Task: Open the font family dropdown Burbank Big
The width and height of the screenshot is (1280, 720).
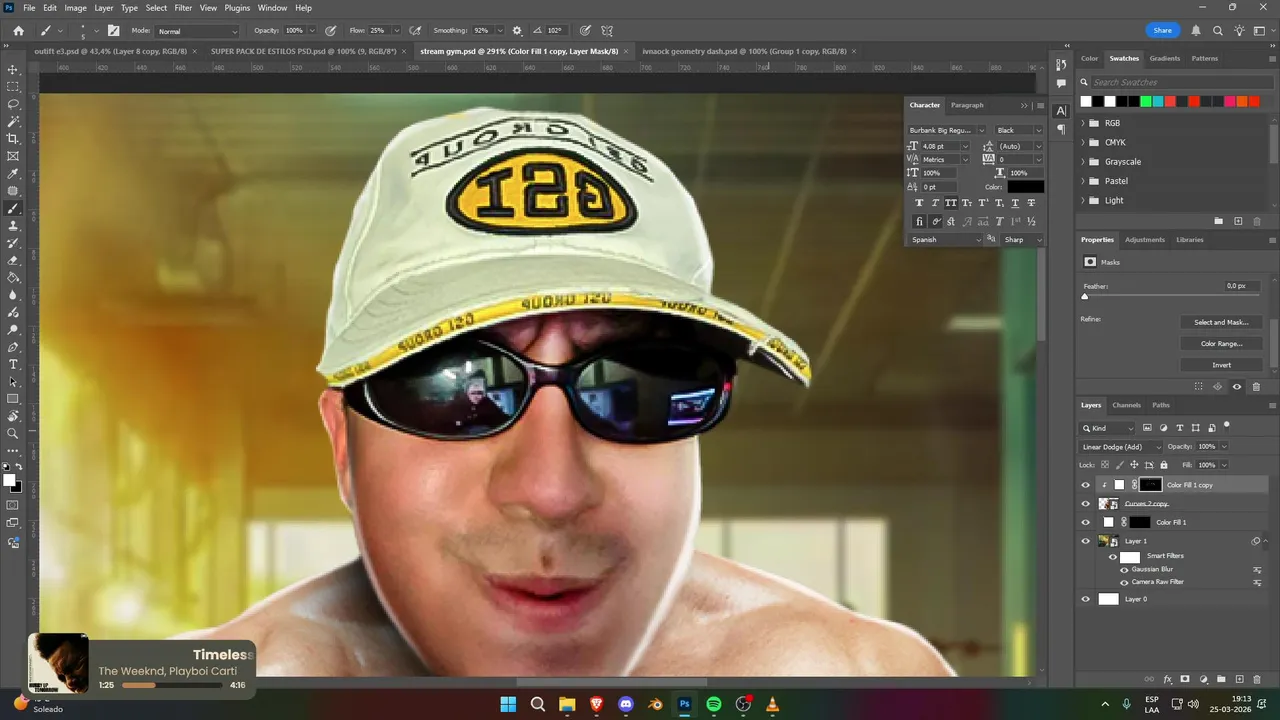Action: point(946,130)
